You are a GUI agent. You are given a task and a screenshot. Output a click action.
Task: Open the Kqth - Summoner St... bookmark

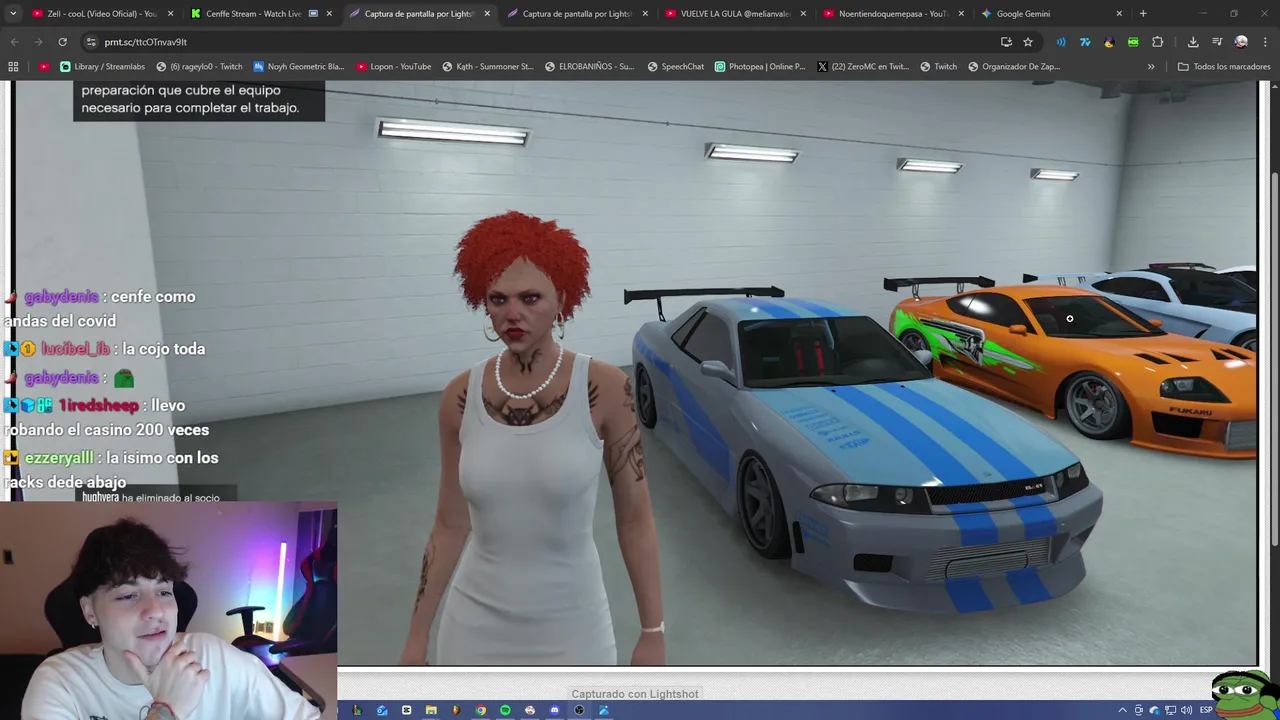[488, 67]
